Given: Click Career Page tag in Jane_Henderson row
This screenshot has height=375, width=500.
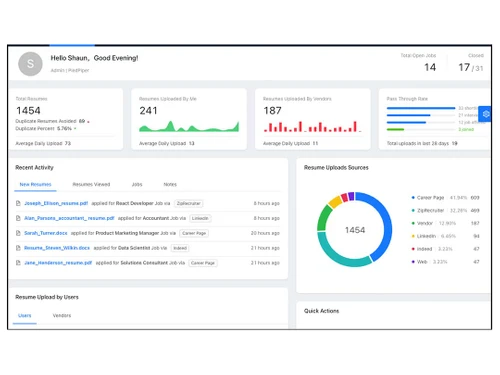Looking at the screenshot, I should point(203,263).
